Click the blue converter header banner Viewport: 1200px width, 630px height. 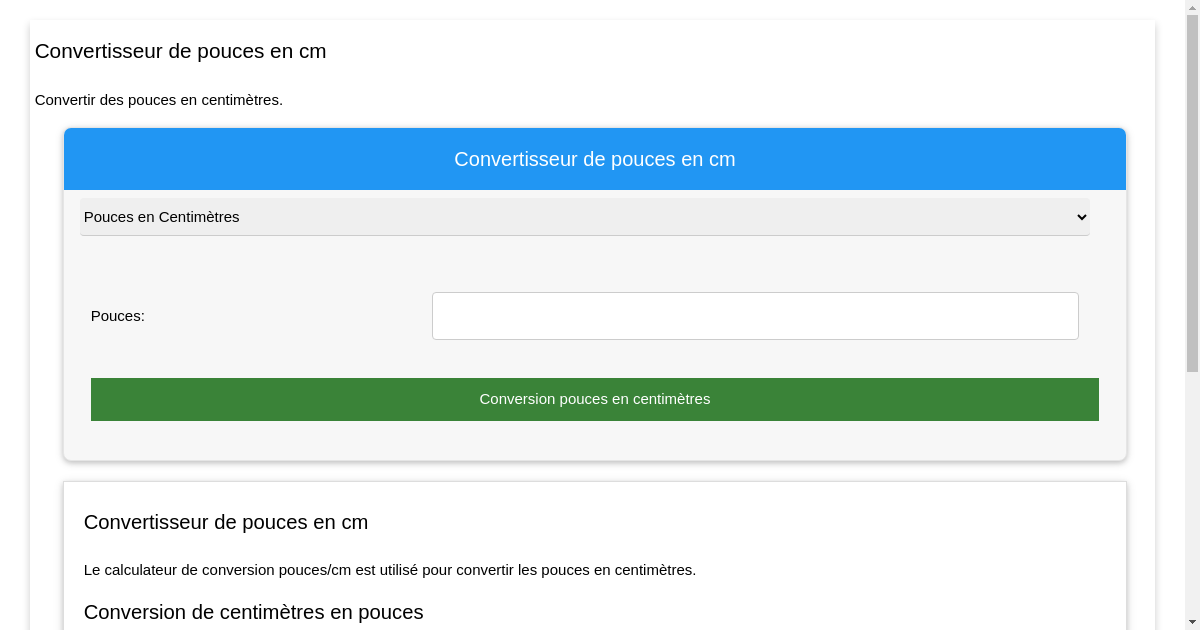click(x=595, y=158)
